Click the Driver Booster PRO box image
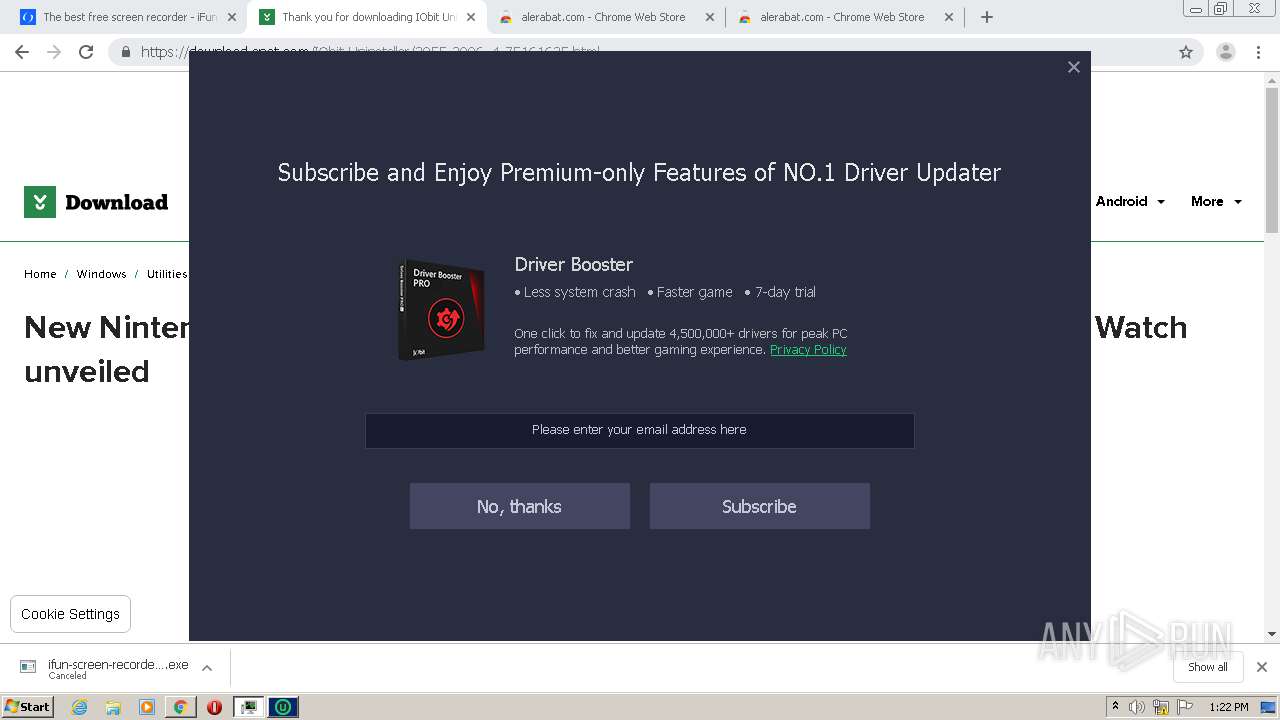 (x=442, y=309)
